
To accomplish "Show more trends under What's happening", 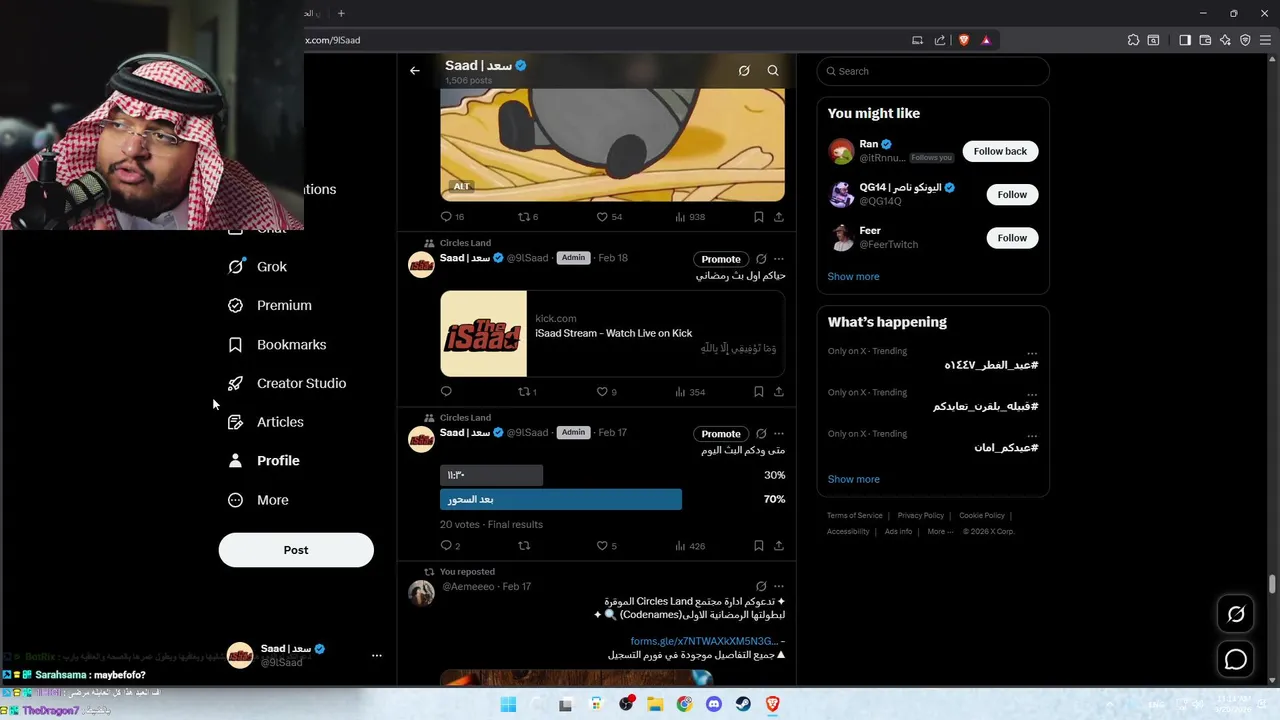I will (x=853, y=480).
